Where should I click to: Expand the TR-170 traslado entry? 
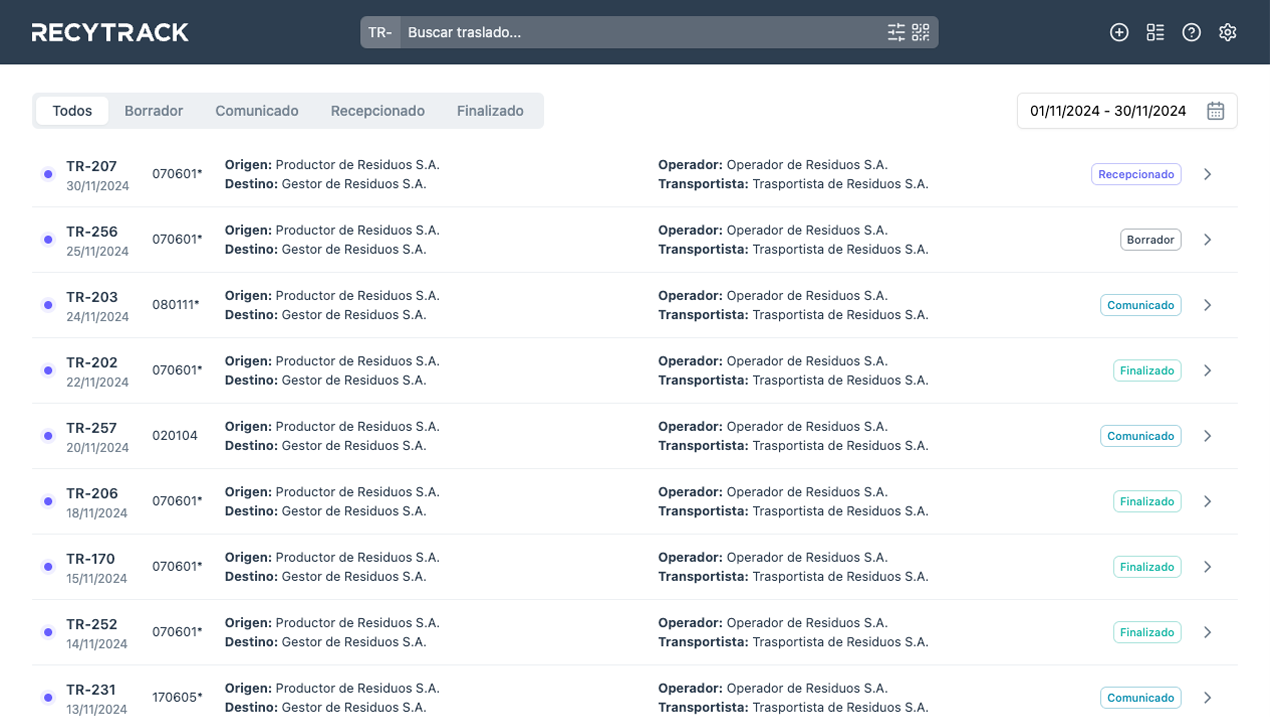1207,566
